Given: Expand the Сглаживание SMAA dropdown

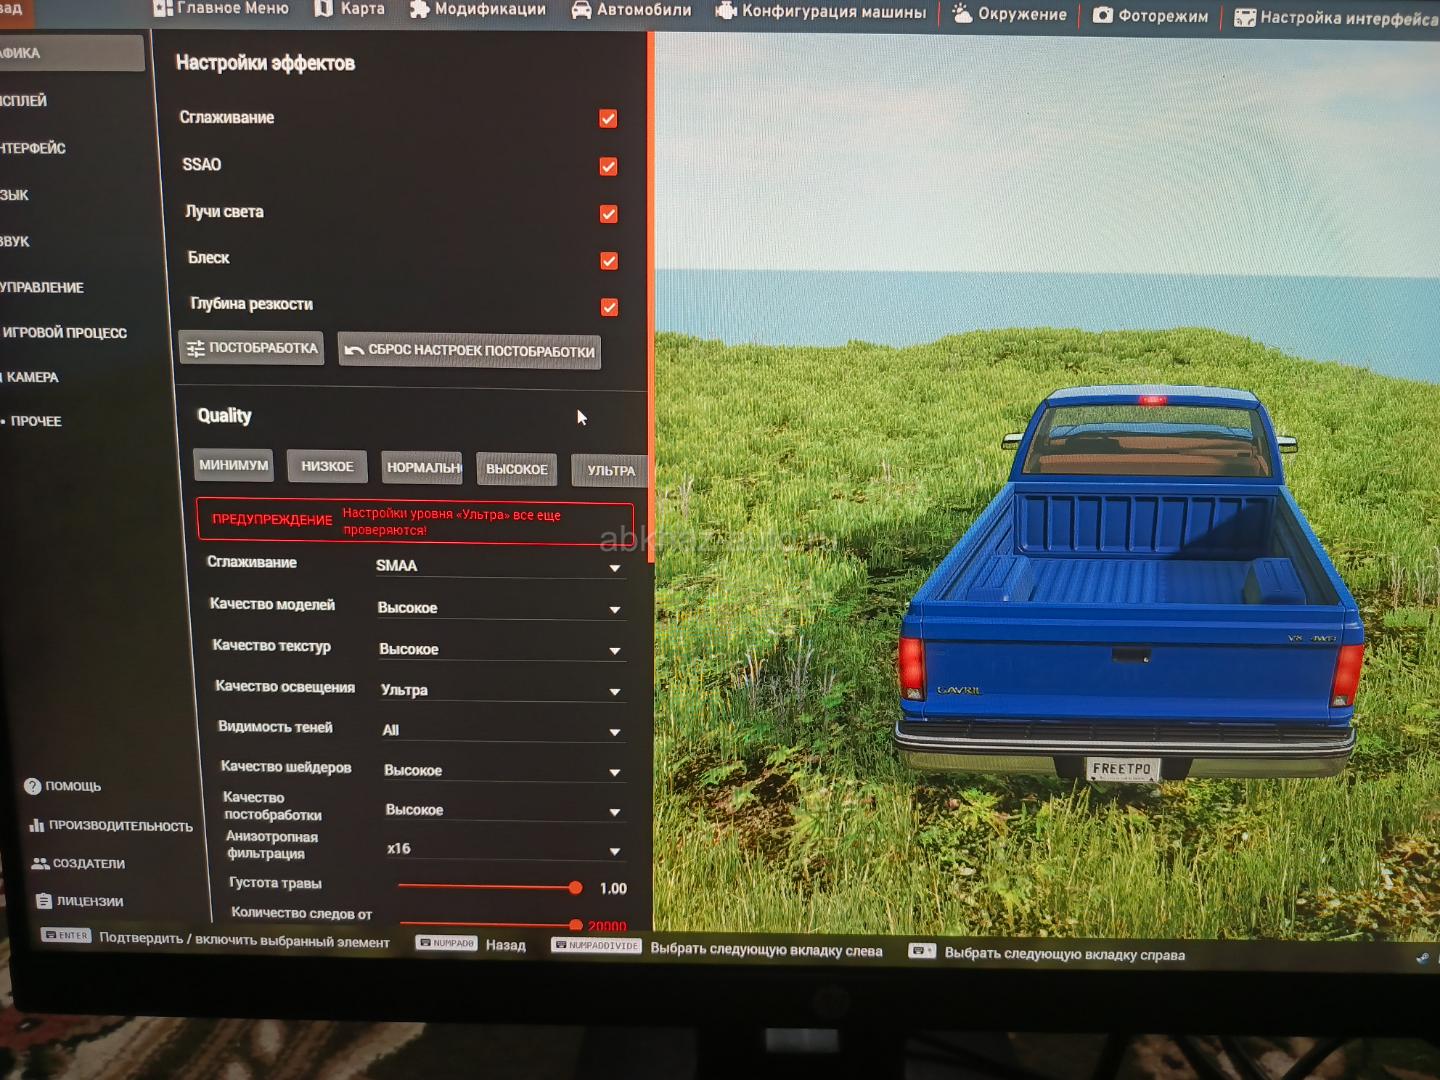Looking at the screenshot, I should [x=500, y=567].
